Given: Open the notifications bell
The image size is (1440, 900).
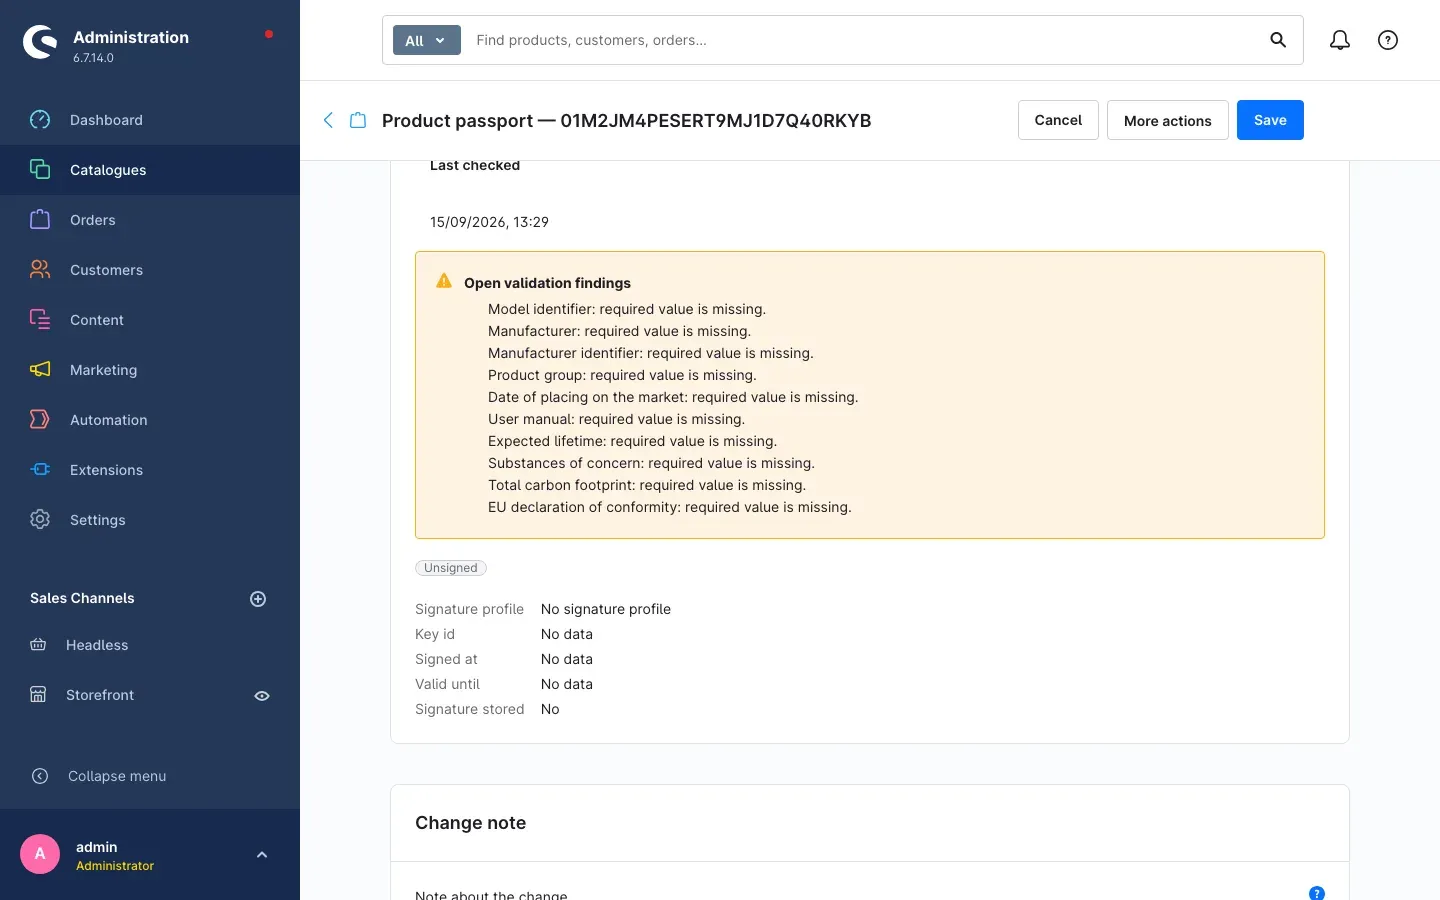Looking at the screenshot, I should coord(1340,40).
